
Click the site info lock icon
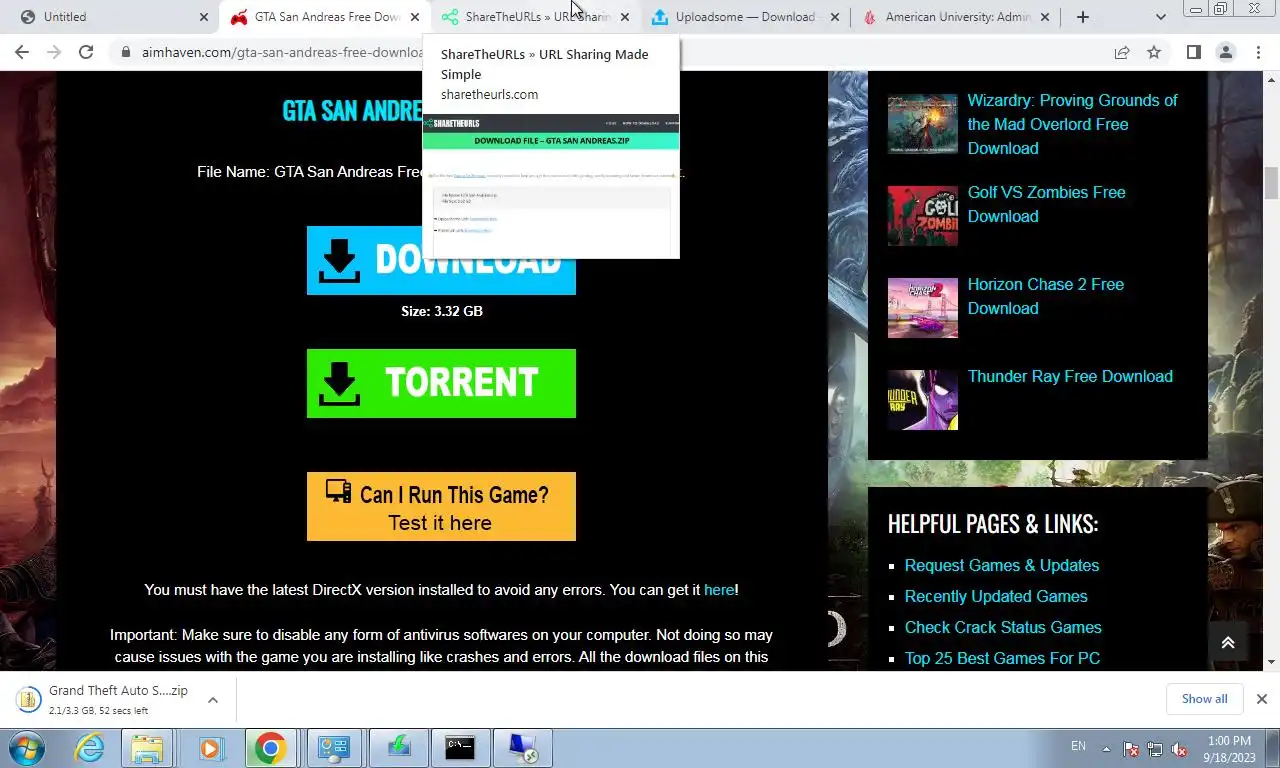tap(125, 52)
